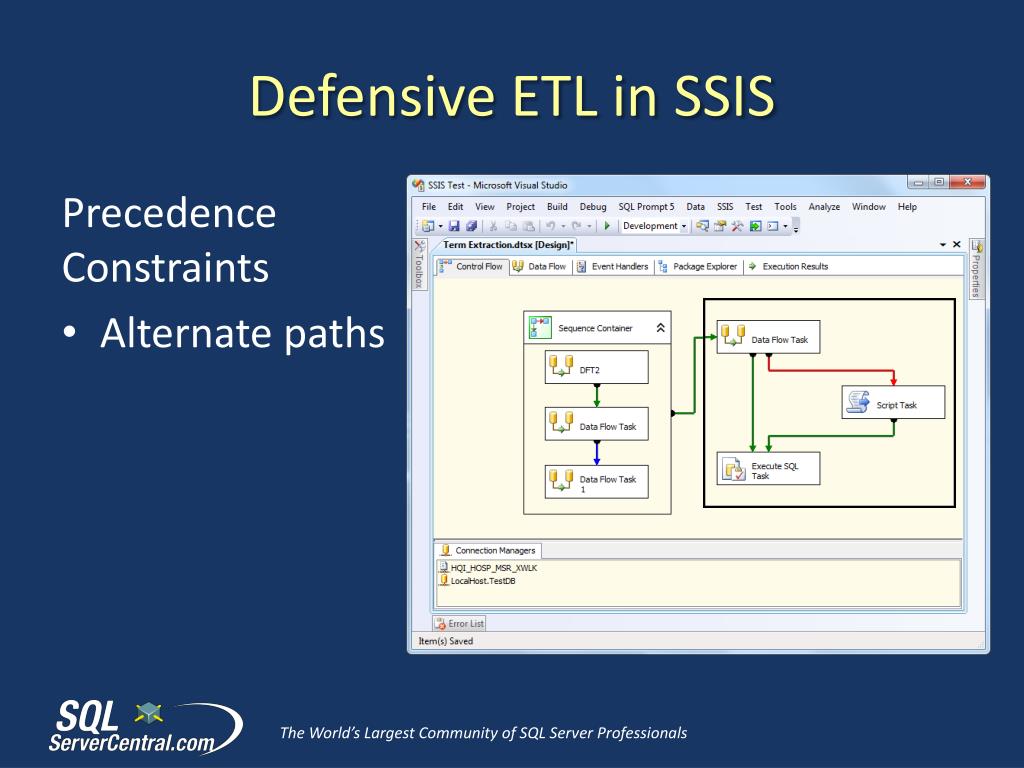Screen dimensions: 1024x768
Task: Click the Save All toolbar icon
Action: pyautogui.click(x=471, y=226)
